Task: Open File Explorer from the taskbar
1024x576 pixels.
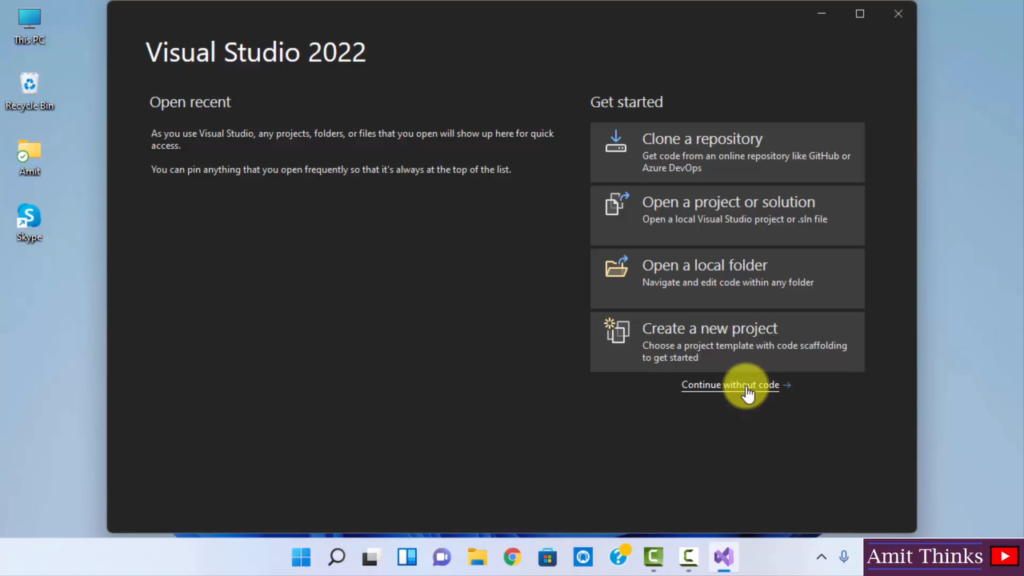Action: click(x=477, y=557)
